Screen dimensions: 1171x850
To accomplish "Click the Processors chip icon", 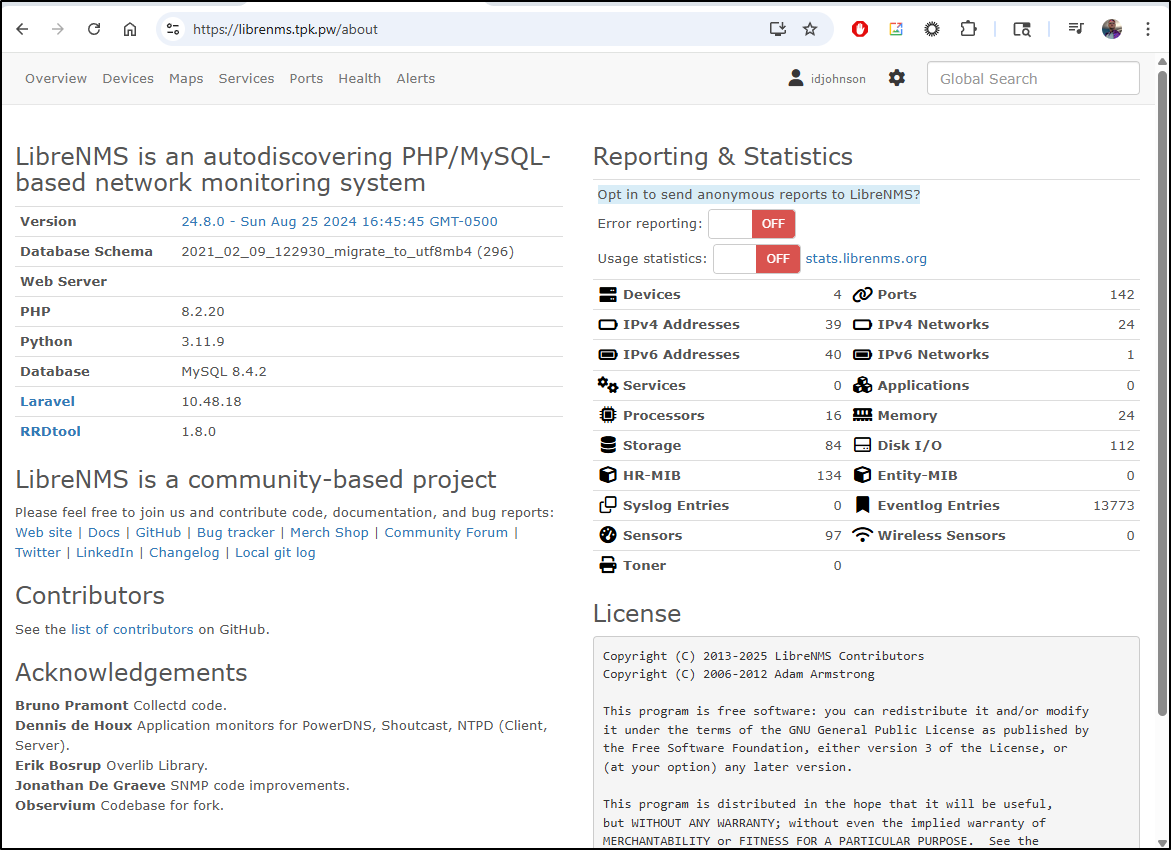I will coord(608,415).
